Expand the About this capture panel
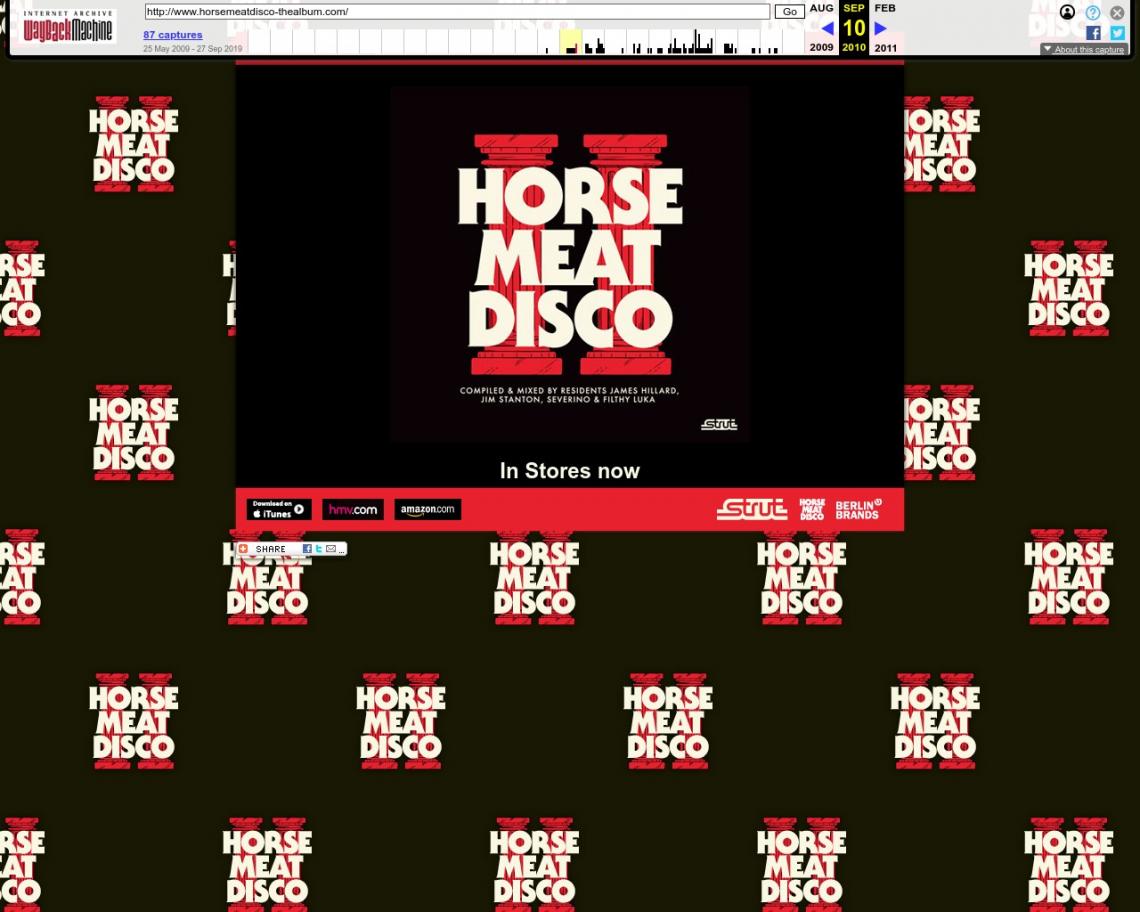The image size is (1140, 912). (1084, 49)
